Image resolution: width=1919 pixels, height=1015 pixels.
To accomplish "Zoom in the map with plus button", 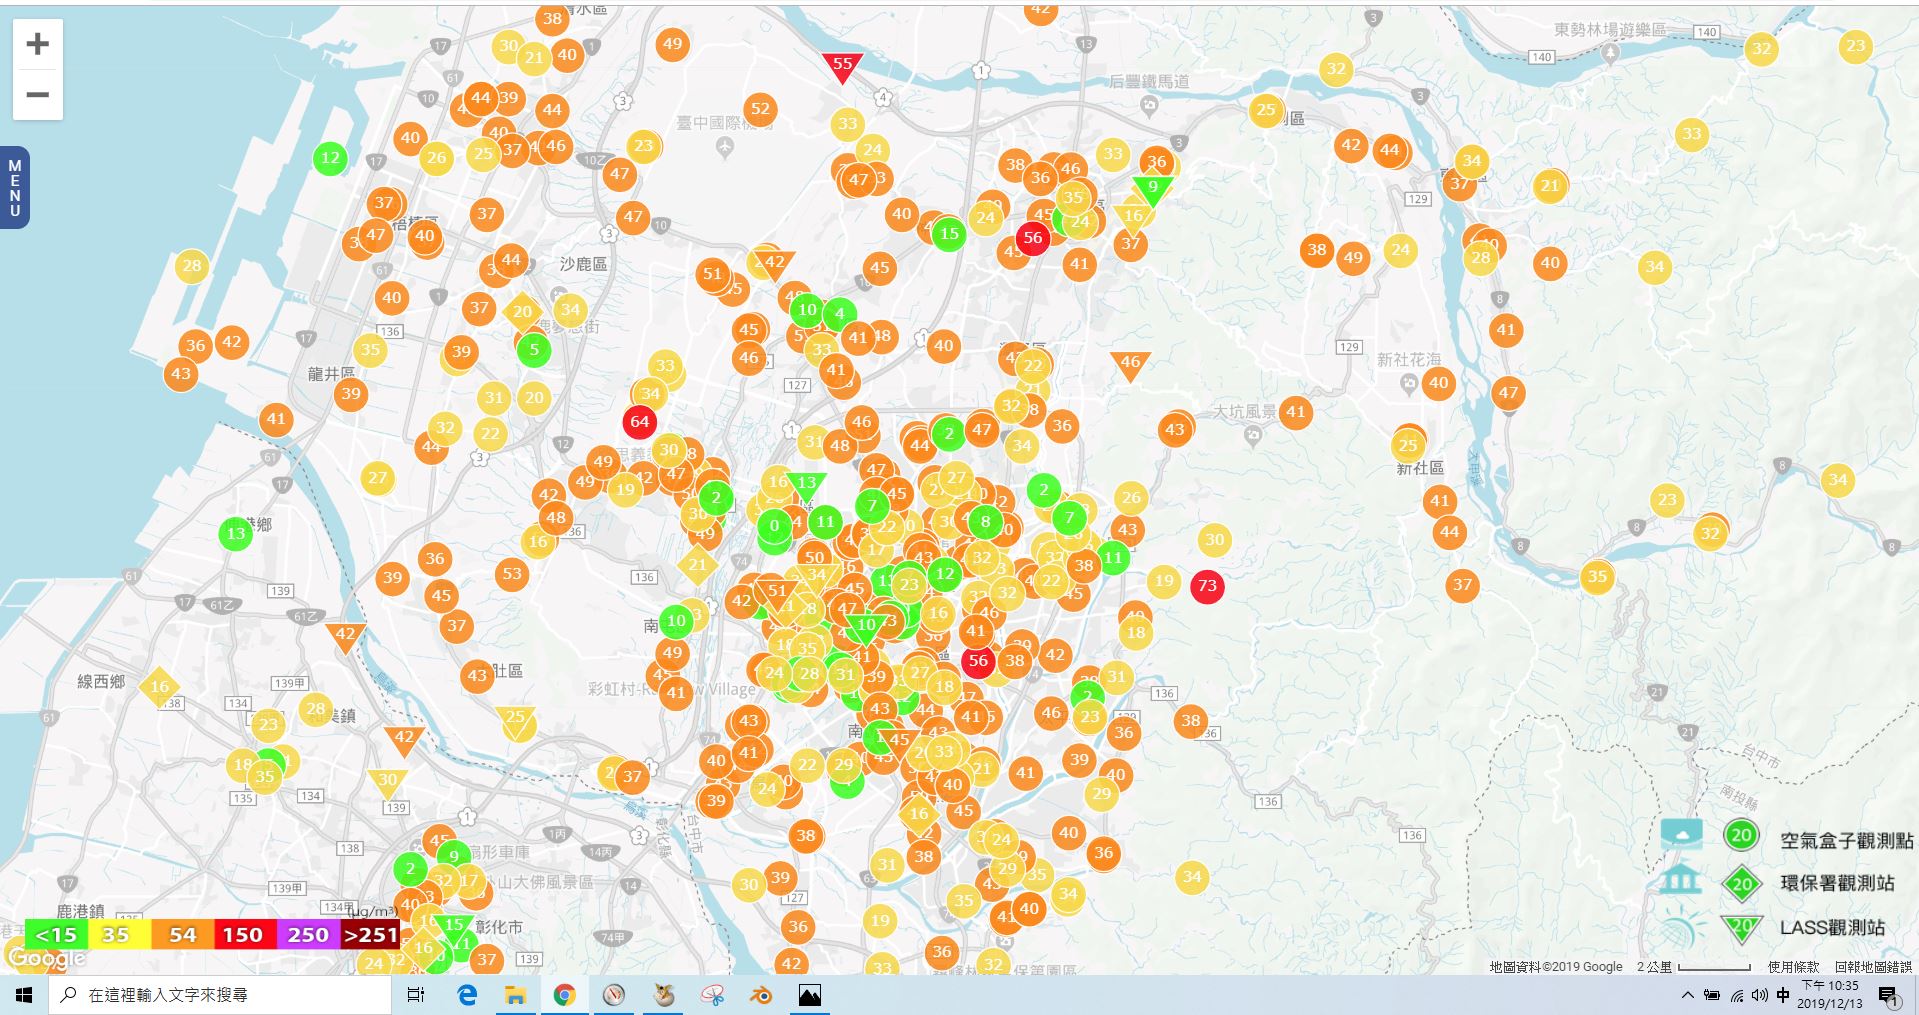I will 38,44.
